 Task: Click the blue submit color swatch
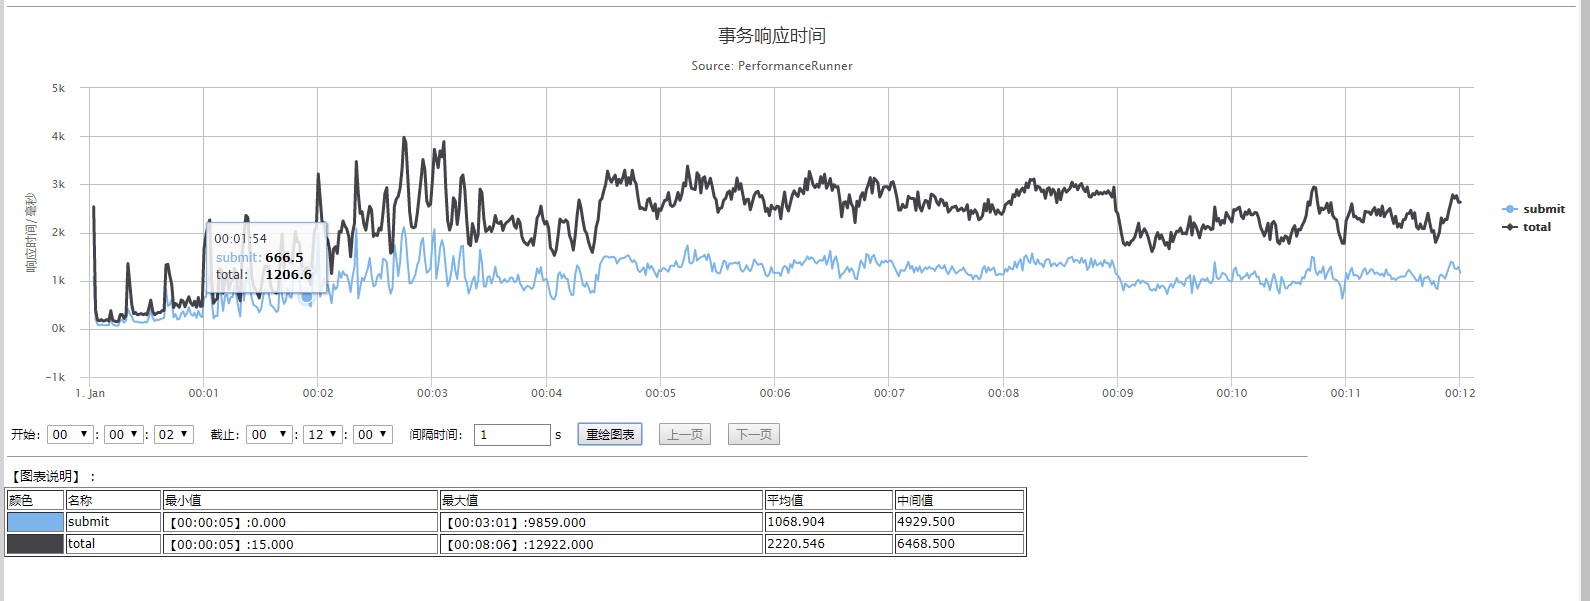(35, 522)
